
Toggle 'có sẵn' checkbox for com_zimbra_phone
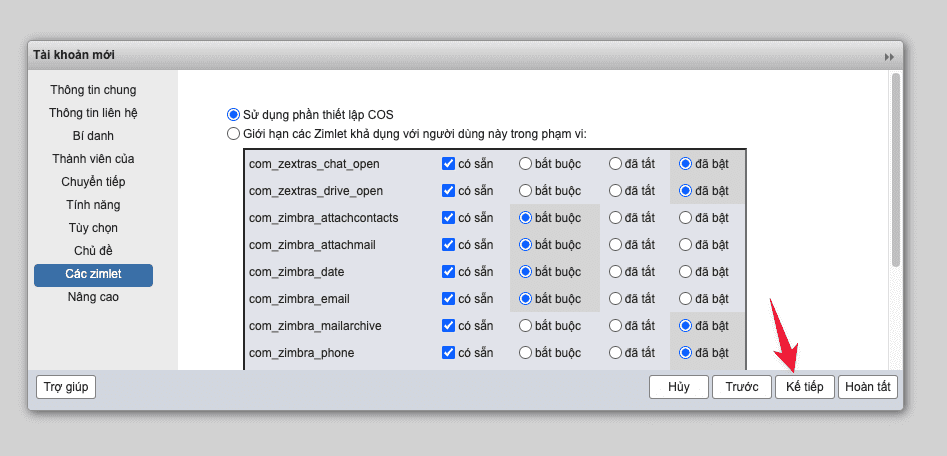[x=448, y=352]
